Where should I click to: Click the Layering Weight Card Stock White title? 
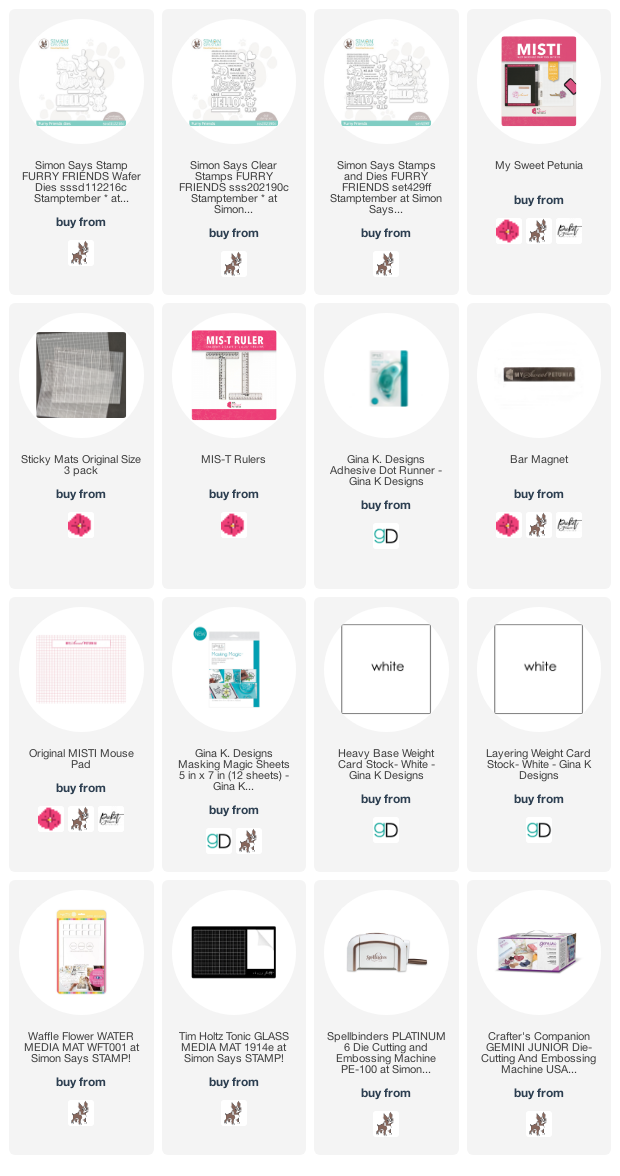click(x=538, y=764)
